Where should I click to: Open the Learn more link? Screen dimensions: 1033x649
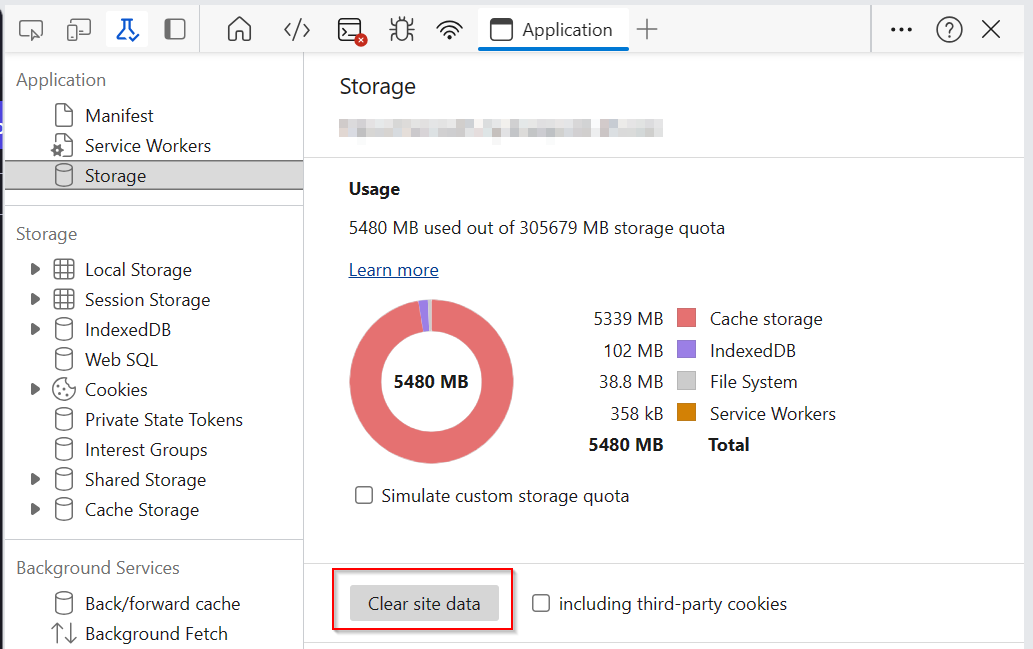pyautogui.click(x=393, y=270)
